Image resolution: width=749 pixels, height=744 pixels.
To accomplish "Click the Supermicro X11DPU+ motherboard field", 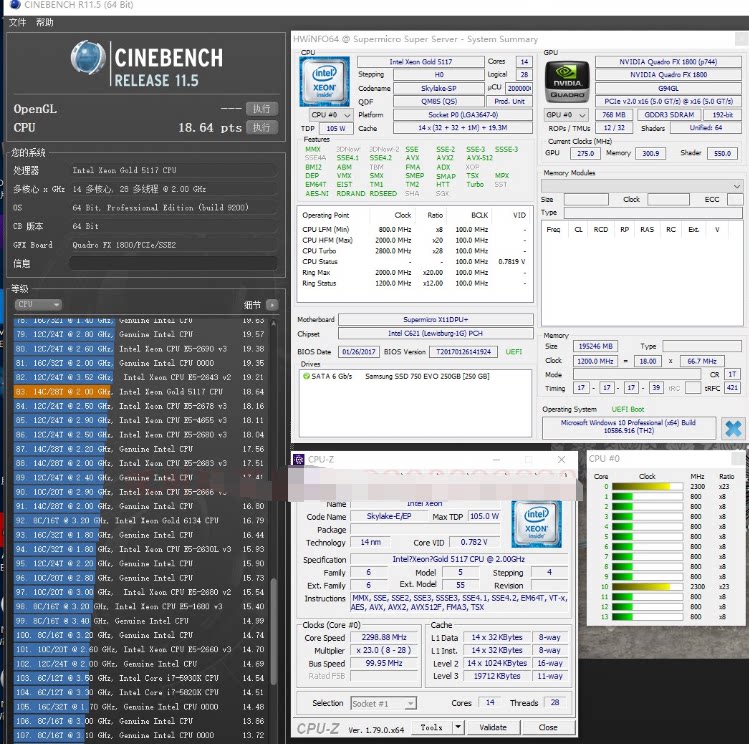I will click(436, 319).
